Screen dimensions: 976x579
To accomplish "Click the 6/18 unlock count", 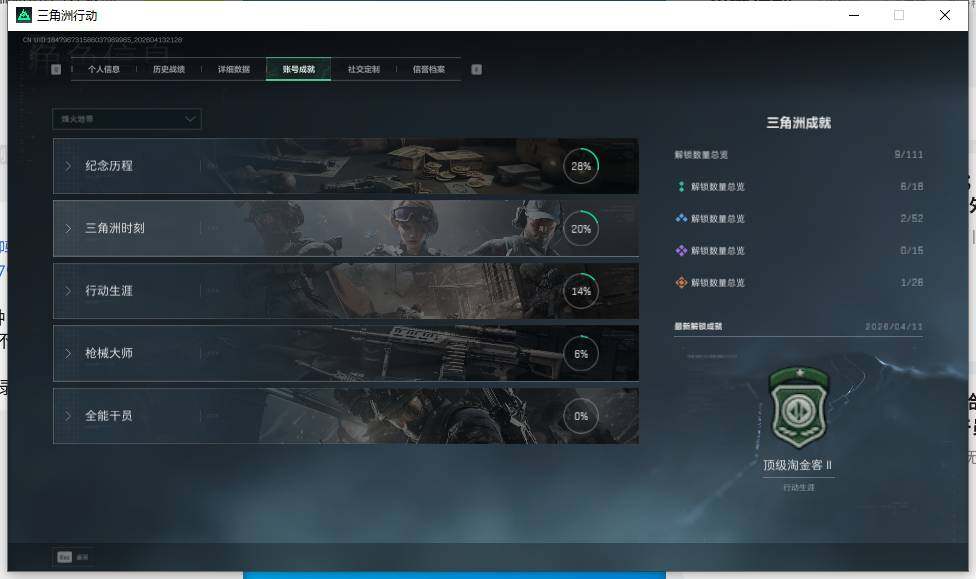I will tap(912, 186).
